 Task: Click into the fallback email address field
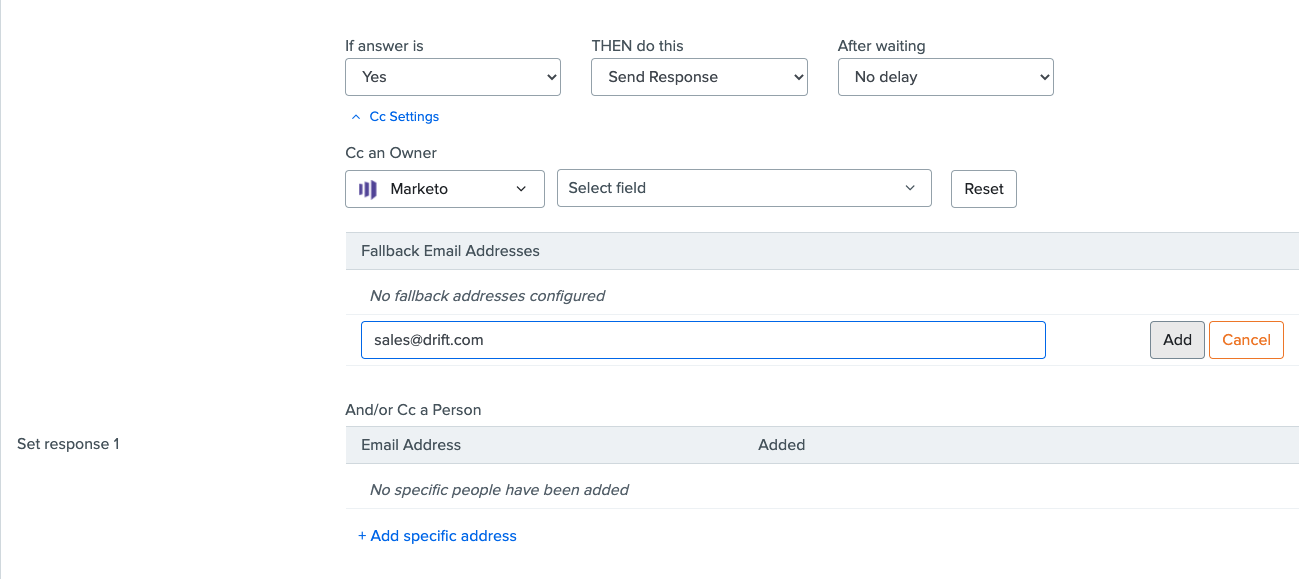703,340
